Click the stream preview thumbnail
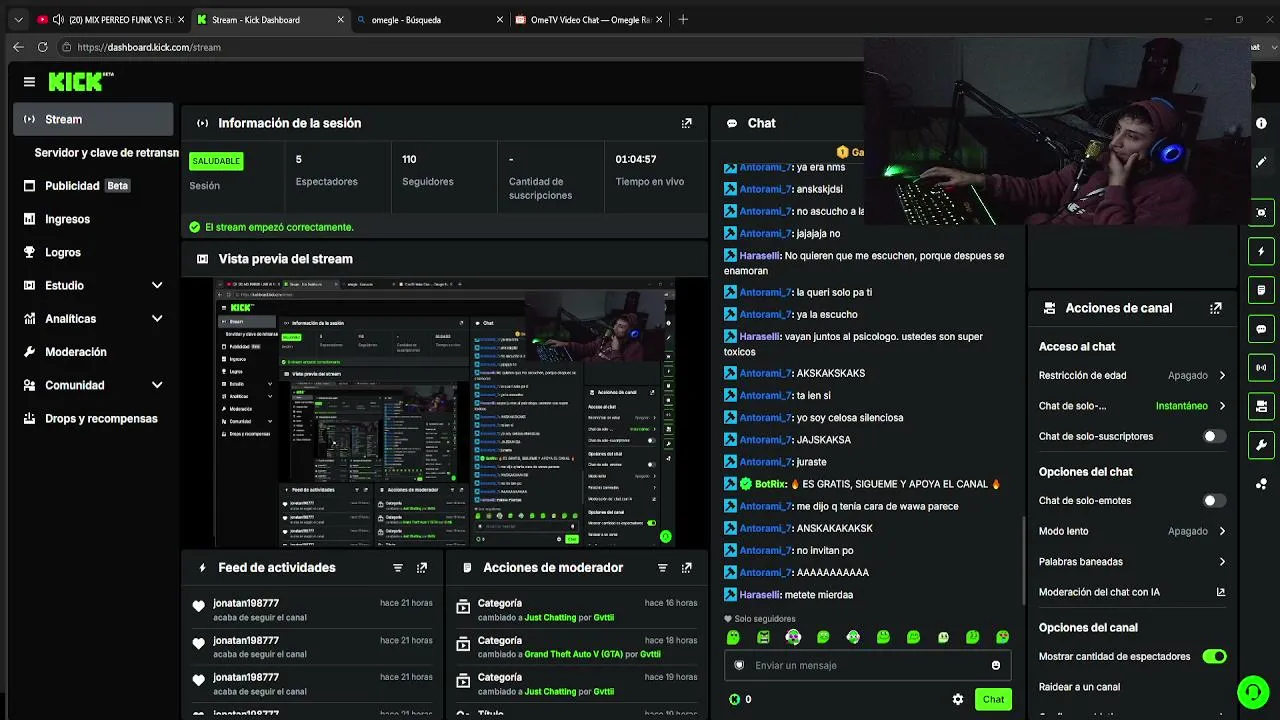The width and height of the screenshot is (1280, 720). point(445,413)
